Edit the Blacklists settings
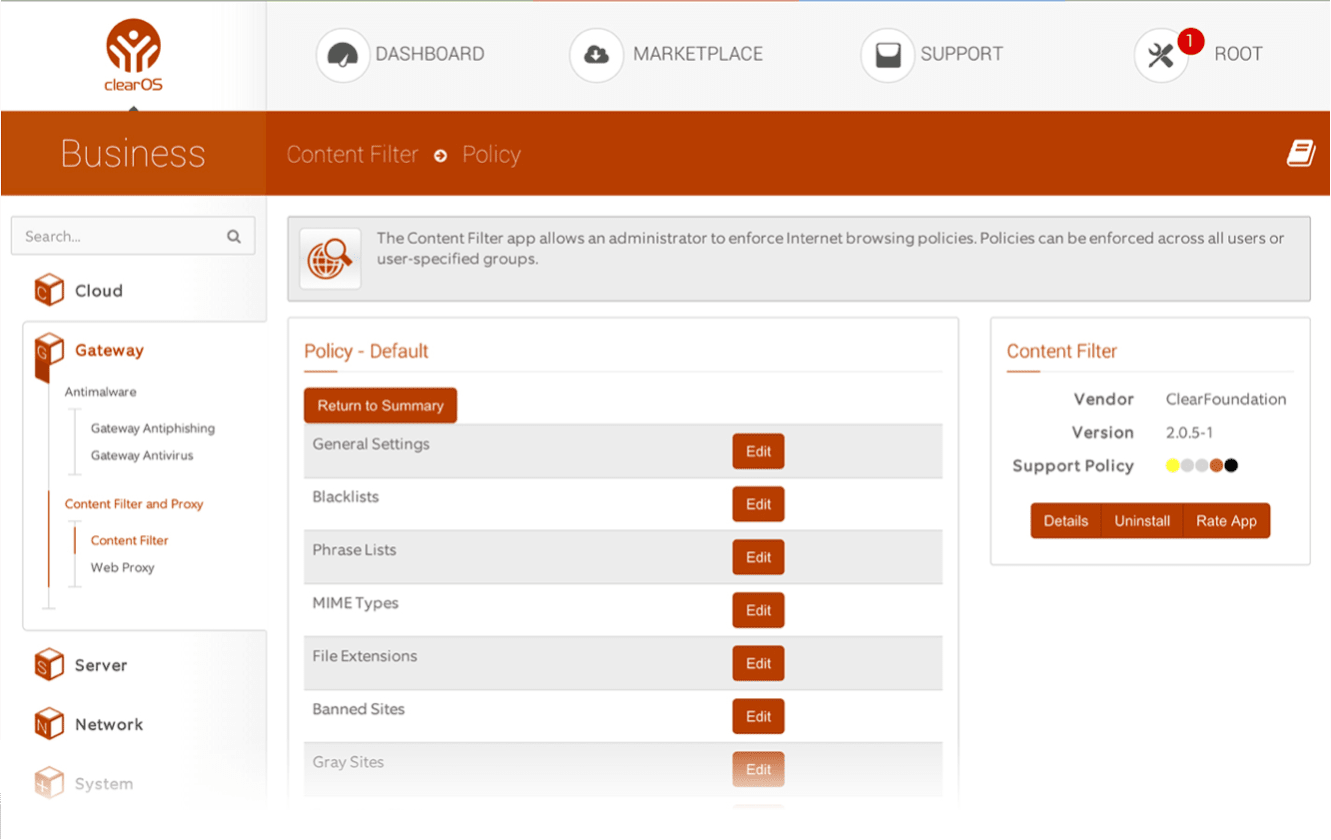 tap(758, 504)
